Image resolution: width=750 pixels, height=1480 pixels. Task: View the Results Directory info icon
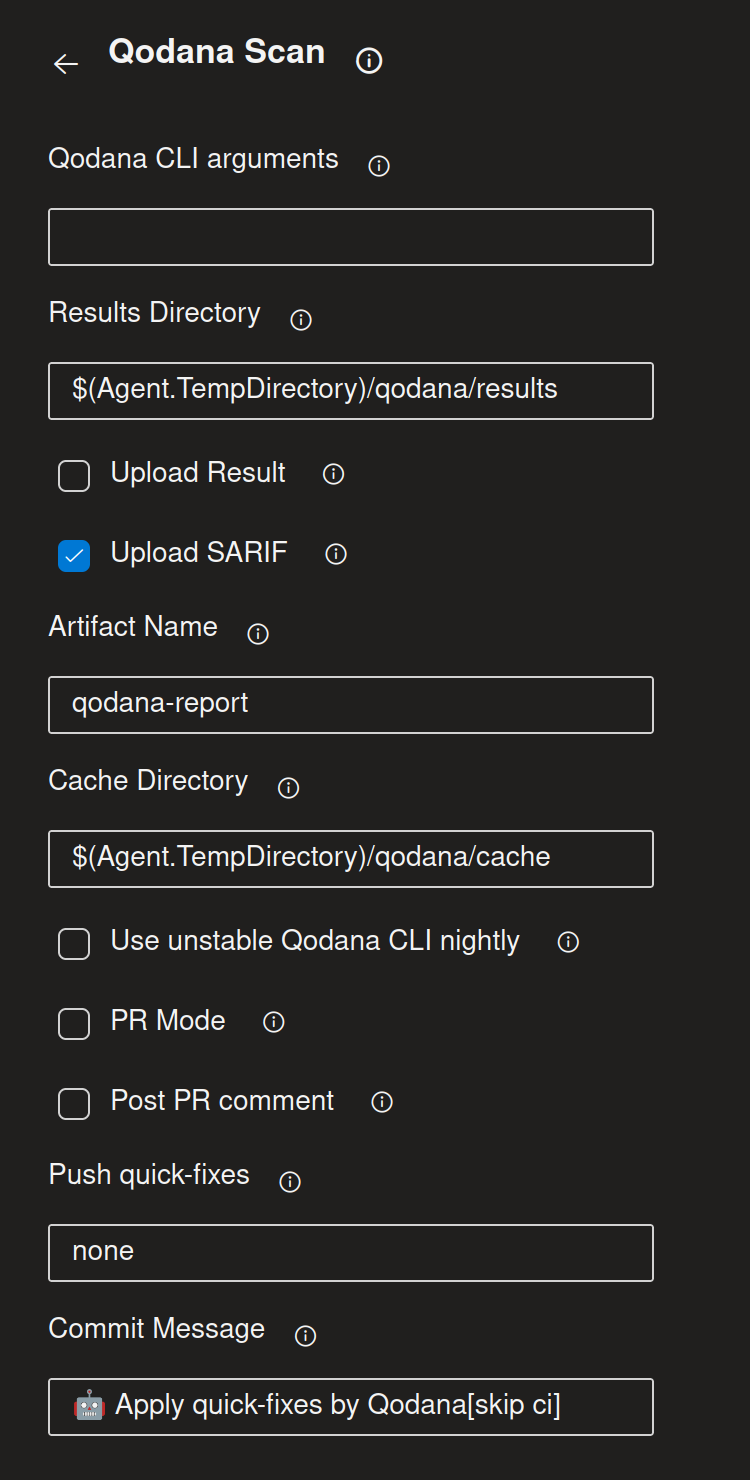[300, 319]
